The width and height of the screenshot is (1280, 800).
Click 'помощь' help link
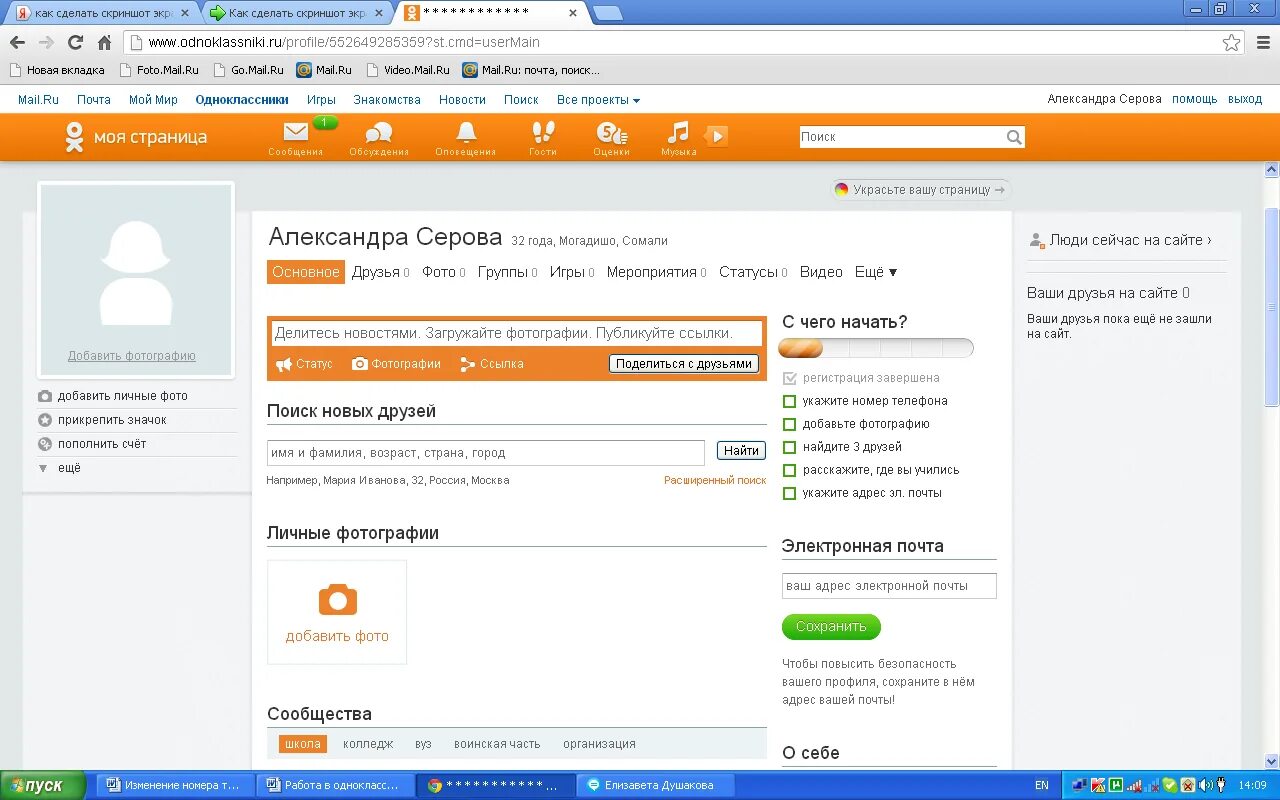click(1195, 100)
